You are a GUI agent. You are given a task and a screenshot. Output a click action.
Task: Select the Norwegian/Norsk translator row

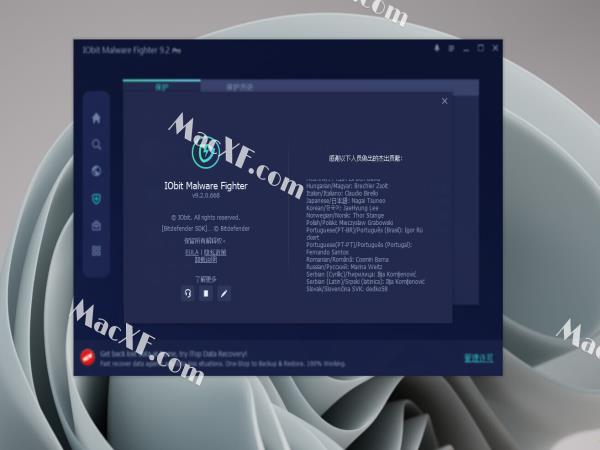coord(345,215)
